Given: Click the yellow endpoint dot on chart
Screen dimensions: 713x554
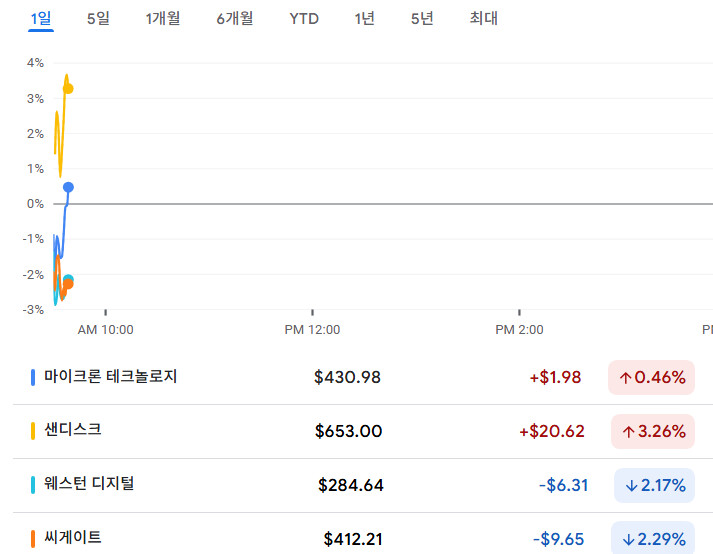Looking at the screenshot, I should [x=68, y=88].
